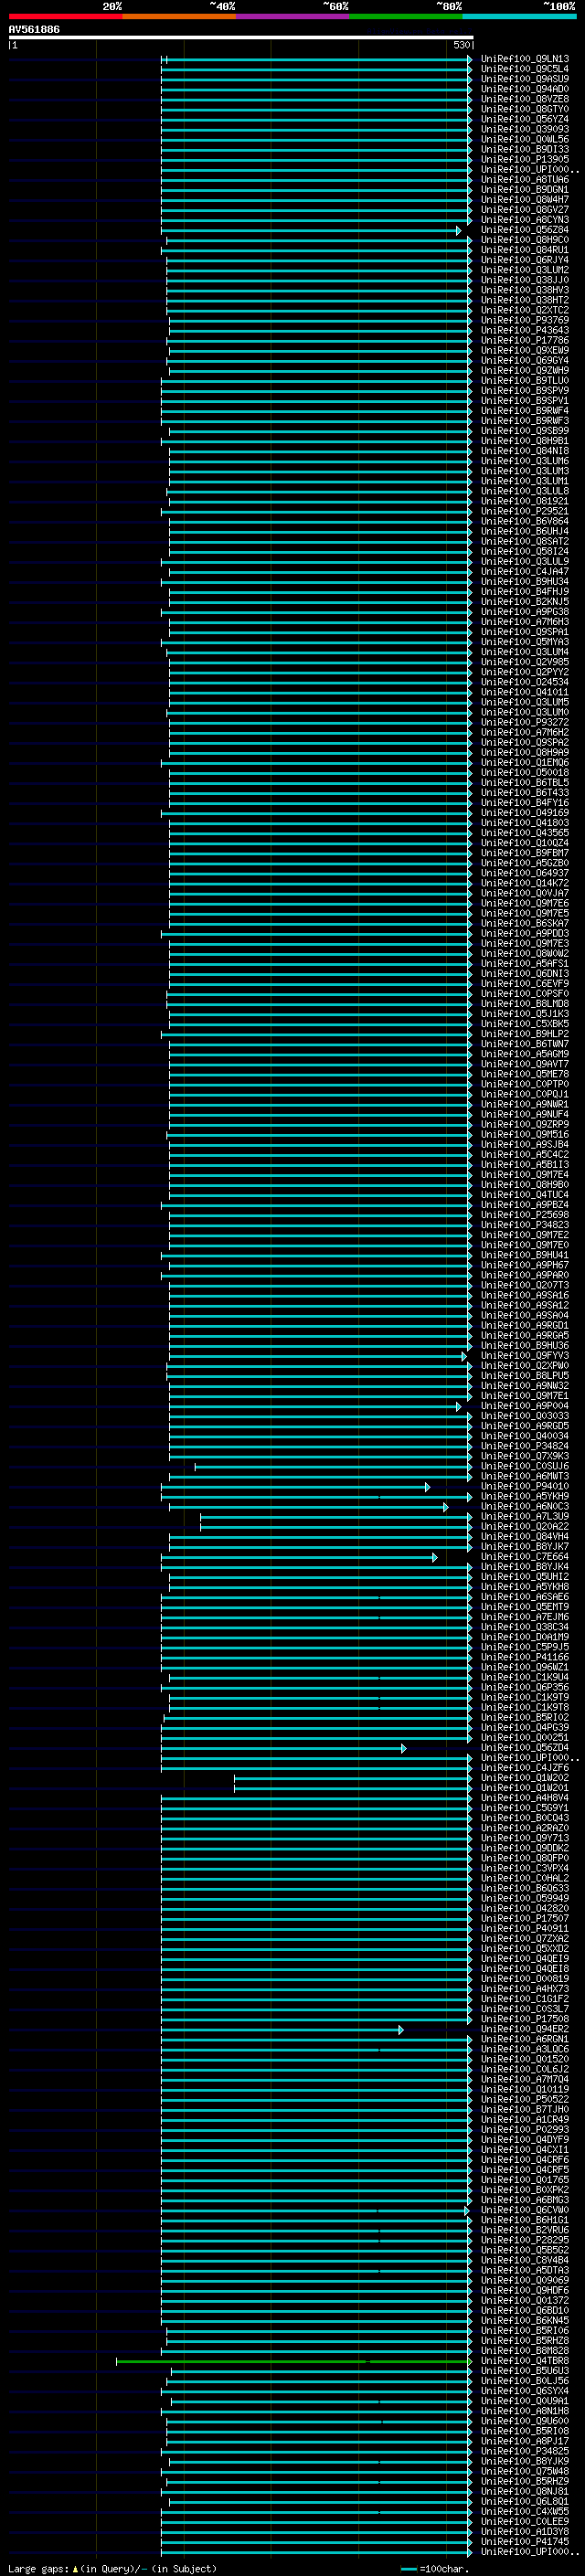Click the UniRef100_B0LJ56 label
585x2576 pixels.
[525, 2382]
